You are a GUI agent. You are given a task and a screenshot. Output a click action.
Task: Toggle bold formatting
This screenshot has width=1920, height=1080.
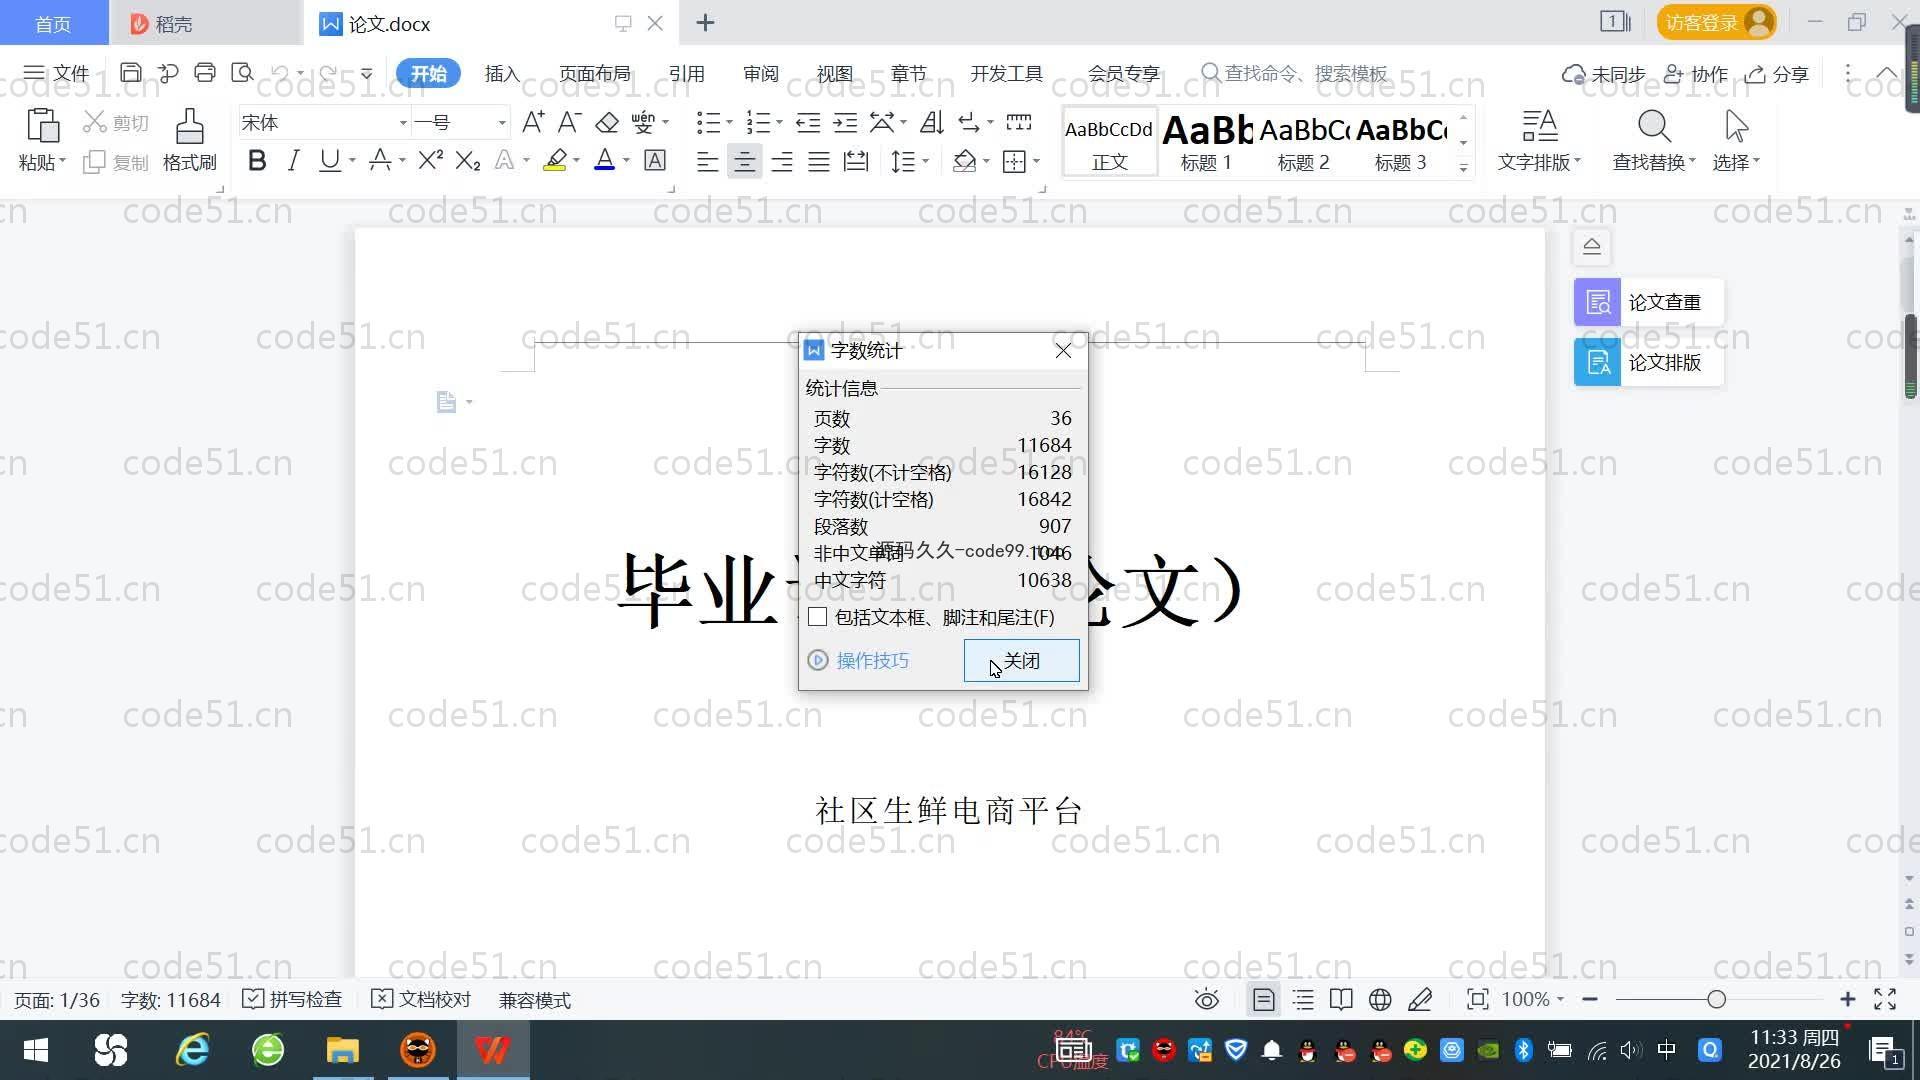tap(257, 161)
